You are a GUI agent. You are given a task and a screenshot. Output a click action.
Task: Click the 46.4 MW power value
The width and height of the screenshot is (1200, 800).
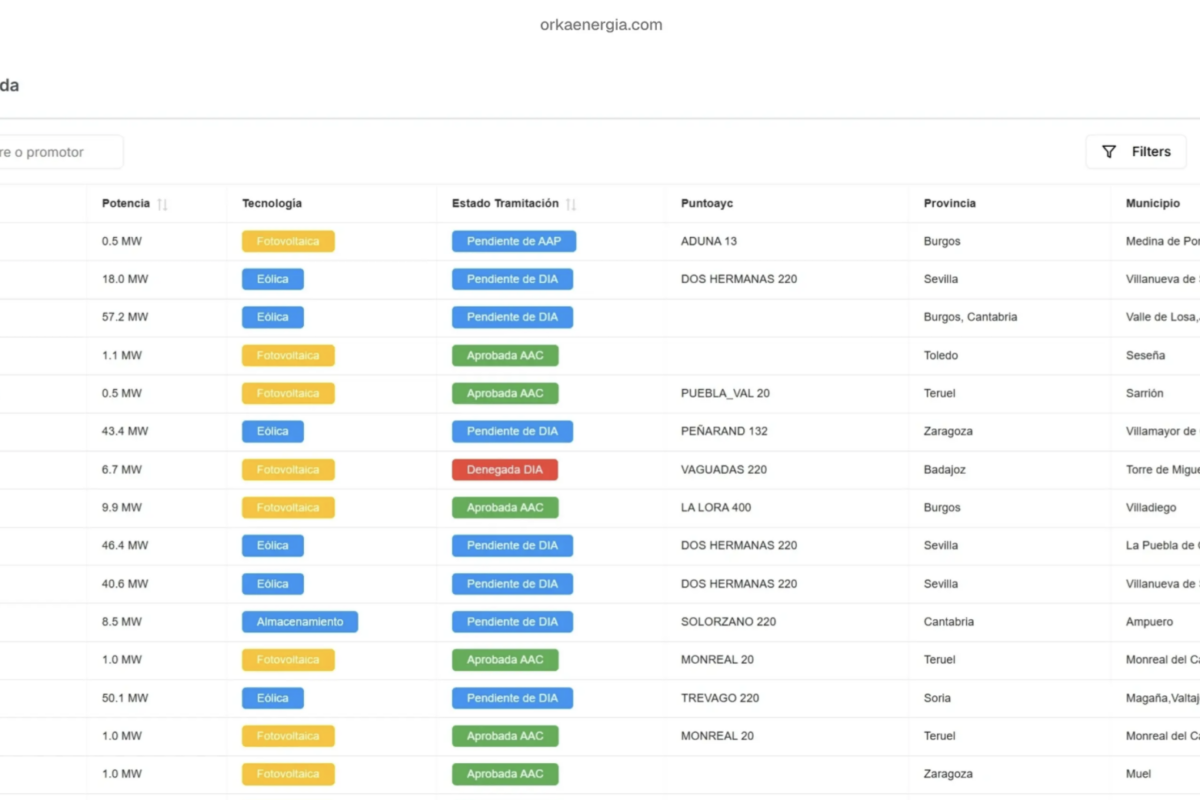(x=125, y=545)
